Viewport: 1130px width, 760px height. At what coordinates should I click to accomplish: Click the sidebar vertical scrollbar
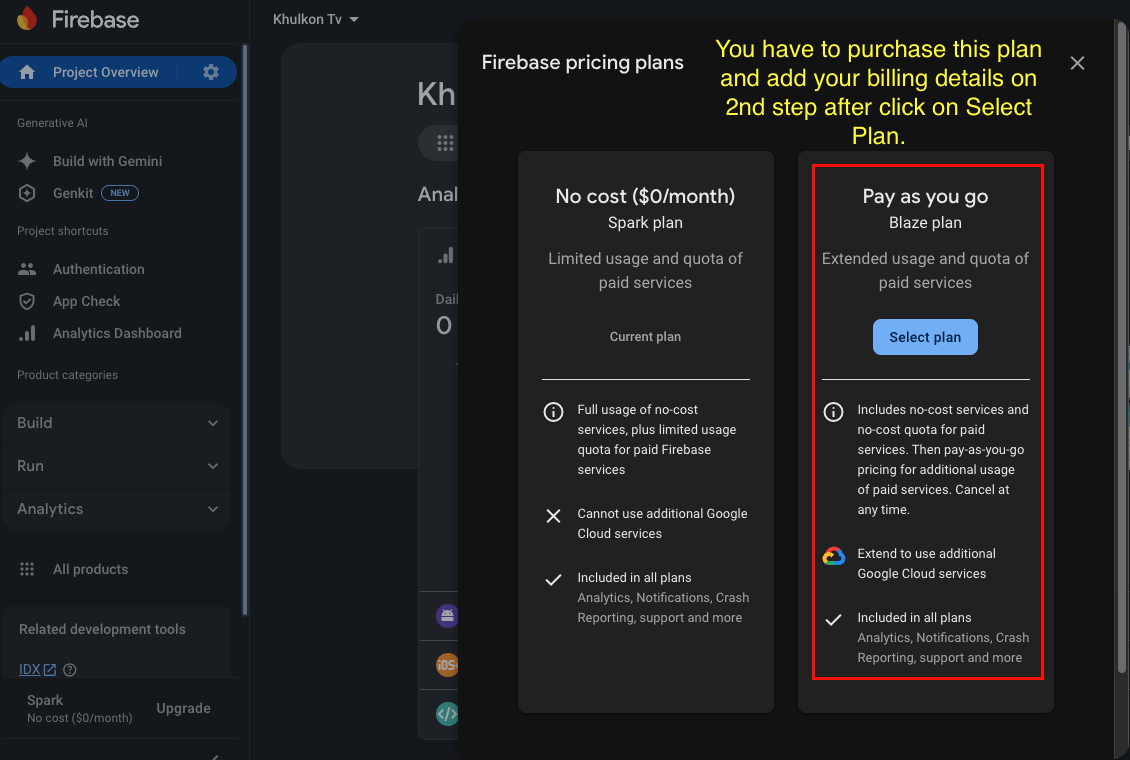click(x=245, y=330)
